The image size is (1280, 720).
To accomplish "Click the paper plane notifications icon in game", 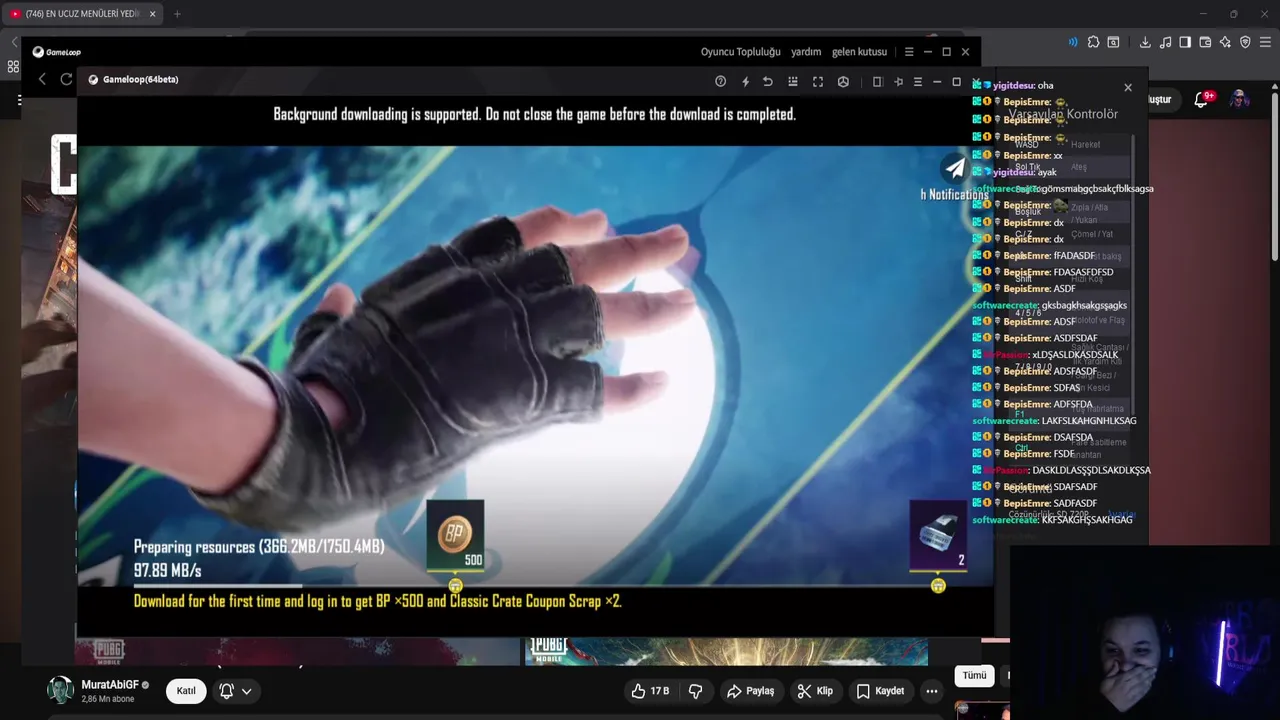I will (955, 168).
